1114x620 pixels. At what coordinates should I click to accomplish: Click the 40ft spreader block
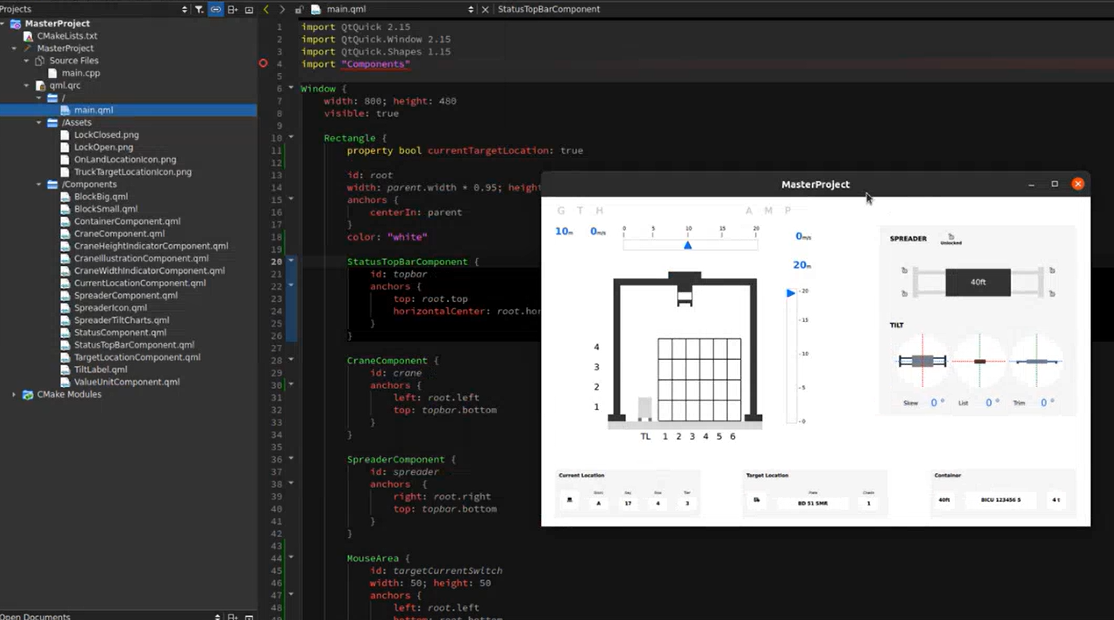pos(977,282)
